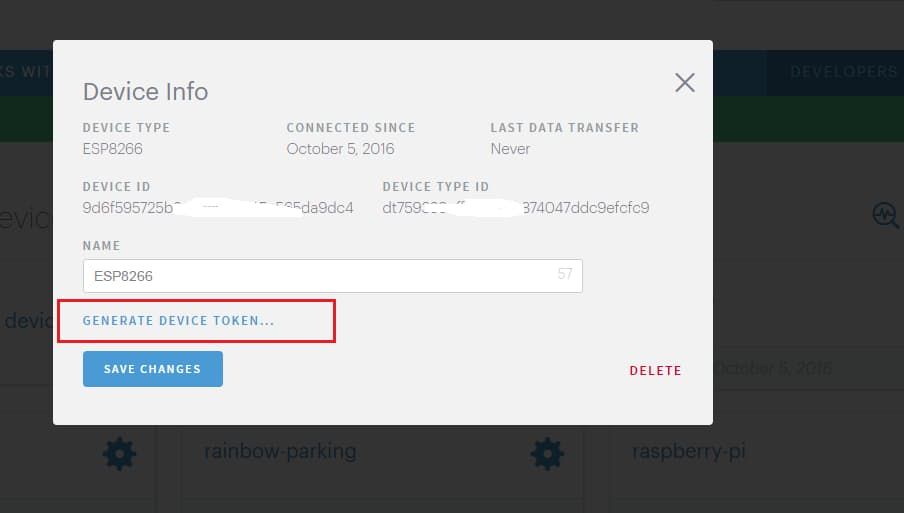Screen dimensions: 904x513
Task: Open the data activity magnifier icon
Action: pyautogui.click(x=885, y=214)
